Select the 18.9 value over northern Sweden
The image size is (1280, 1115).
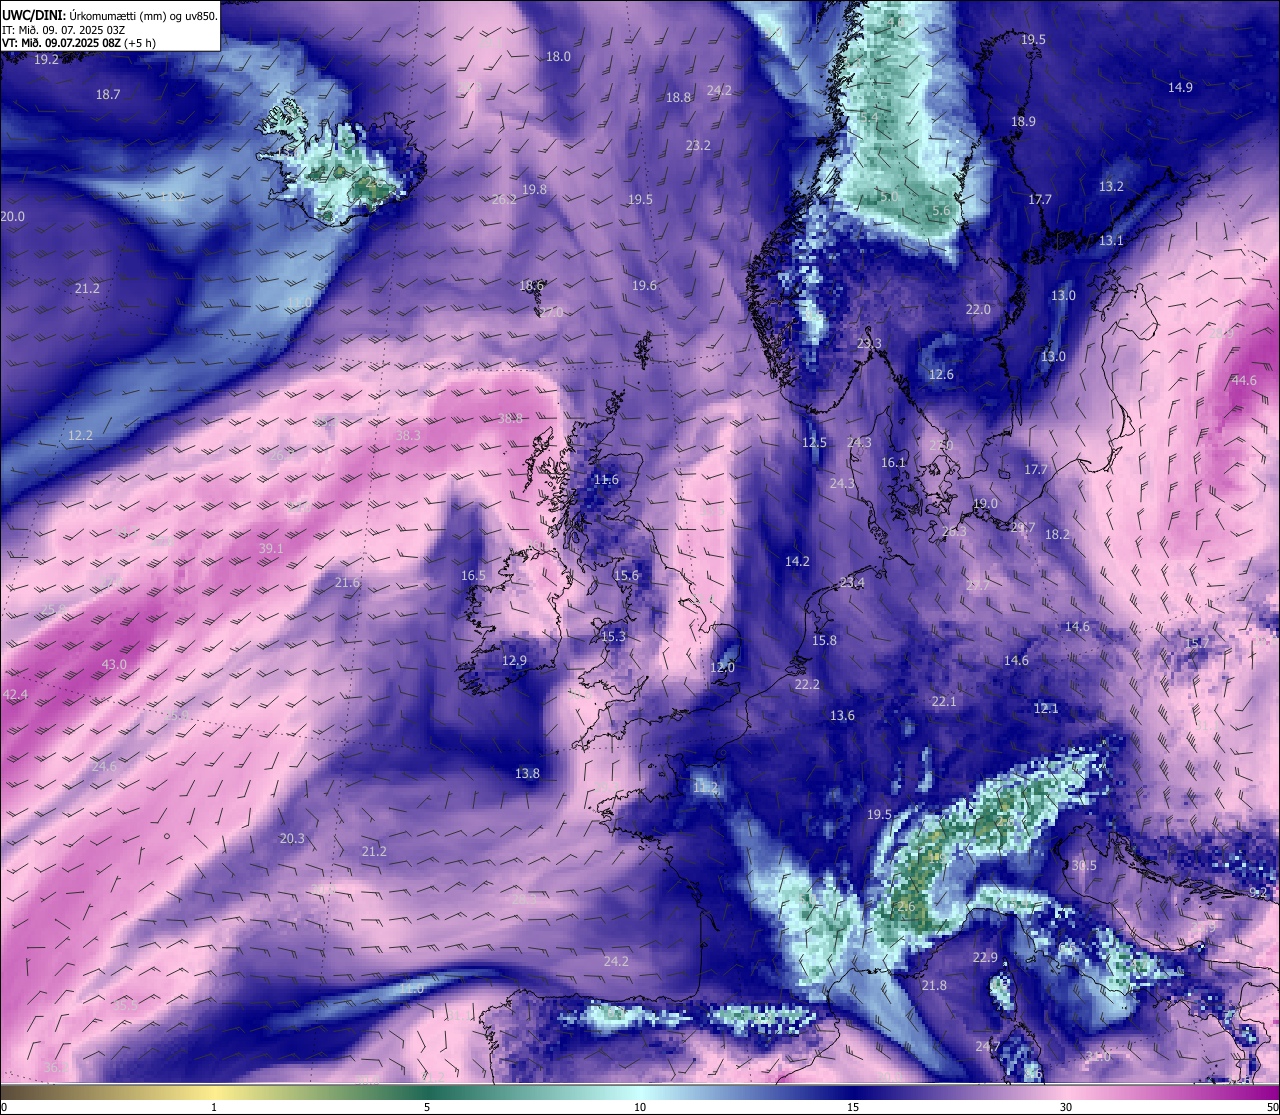click(1023, 122)
